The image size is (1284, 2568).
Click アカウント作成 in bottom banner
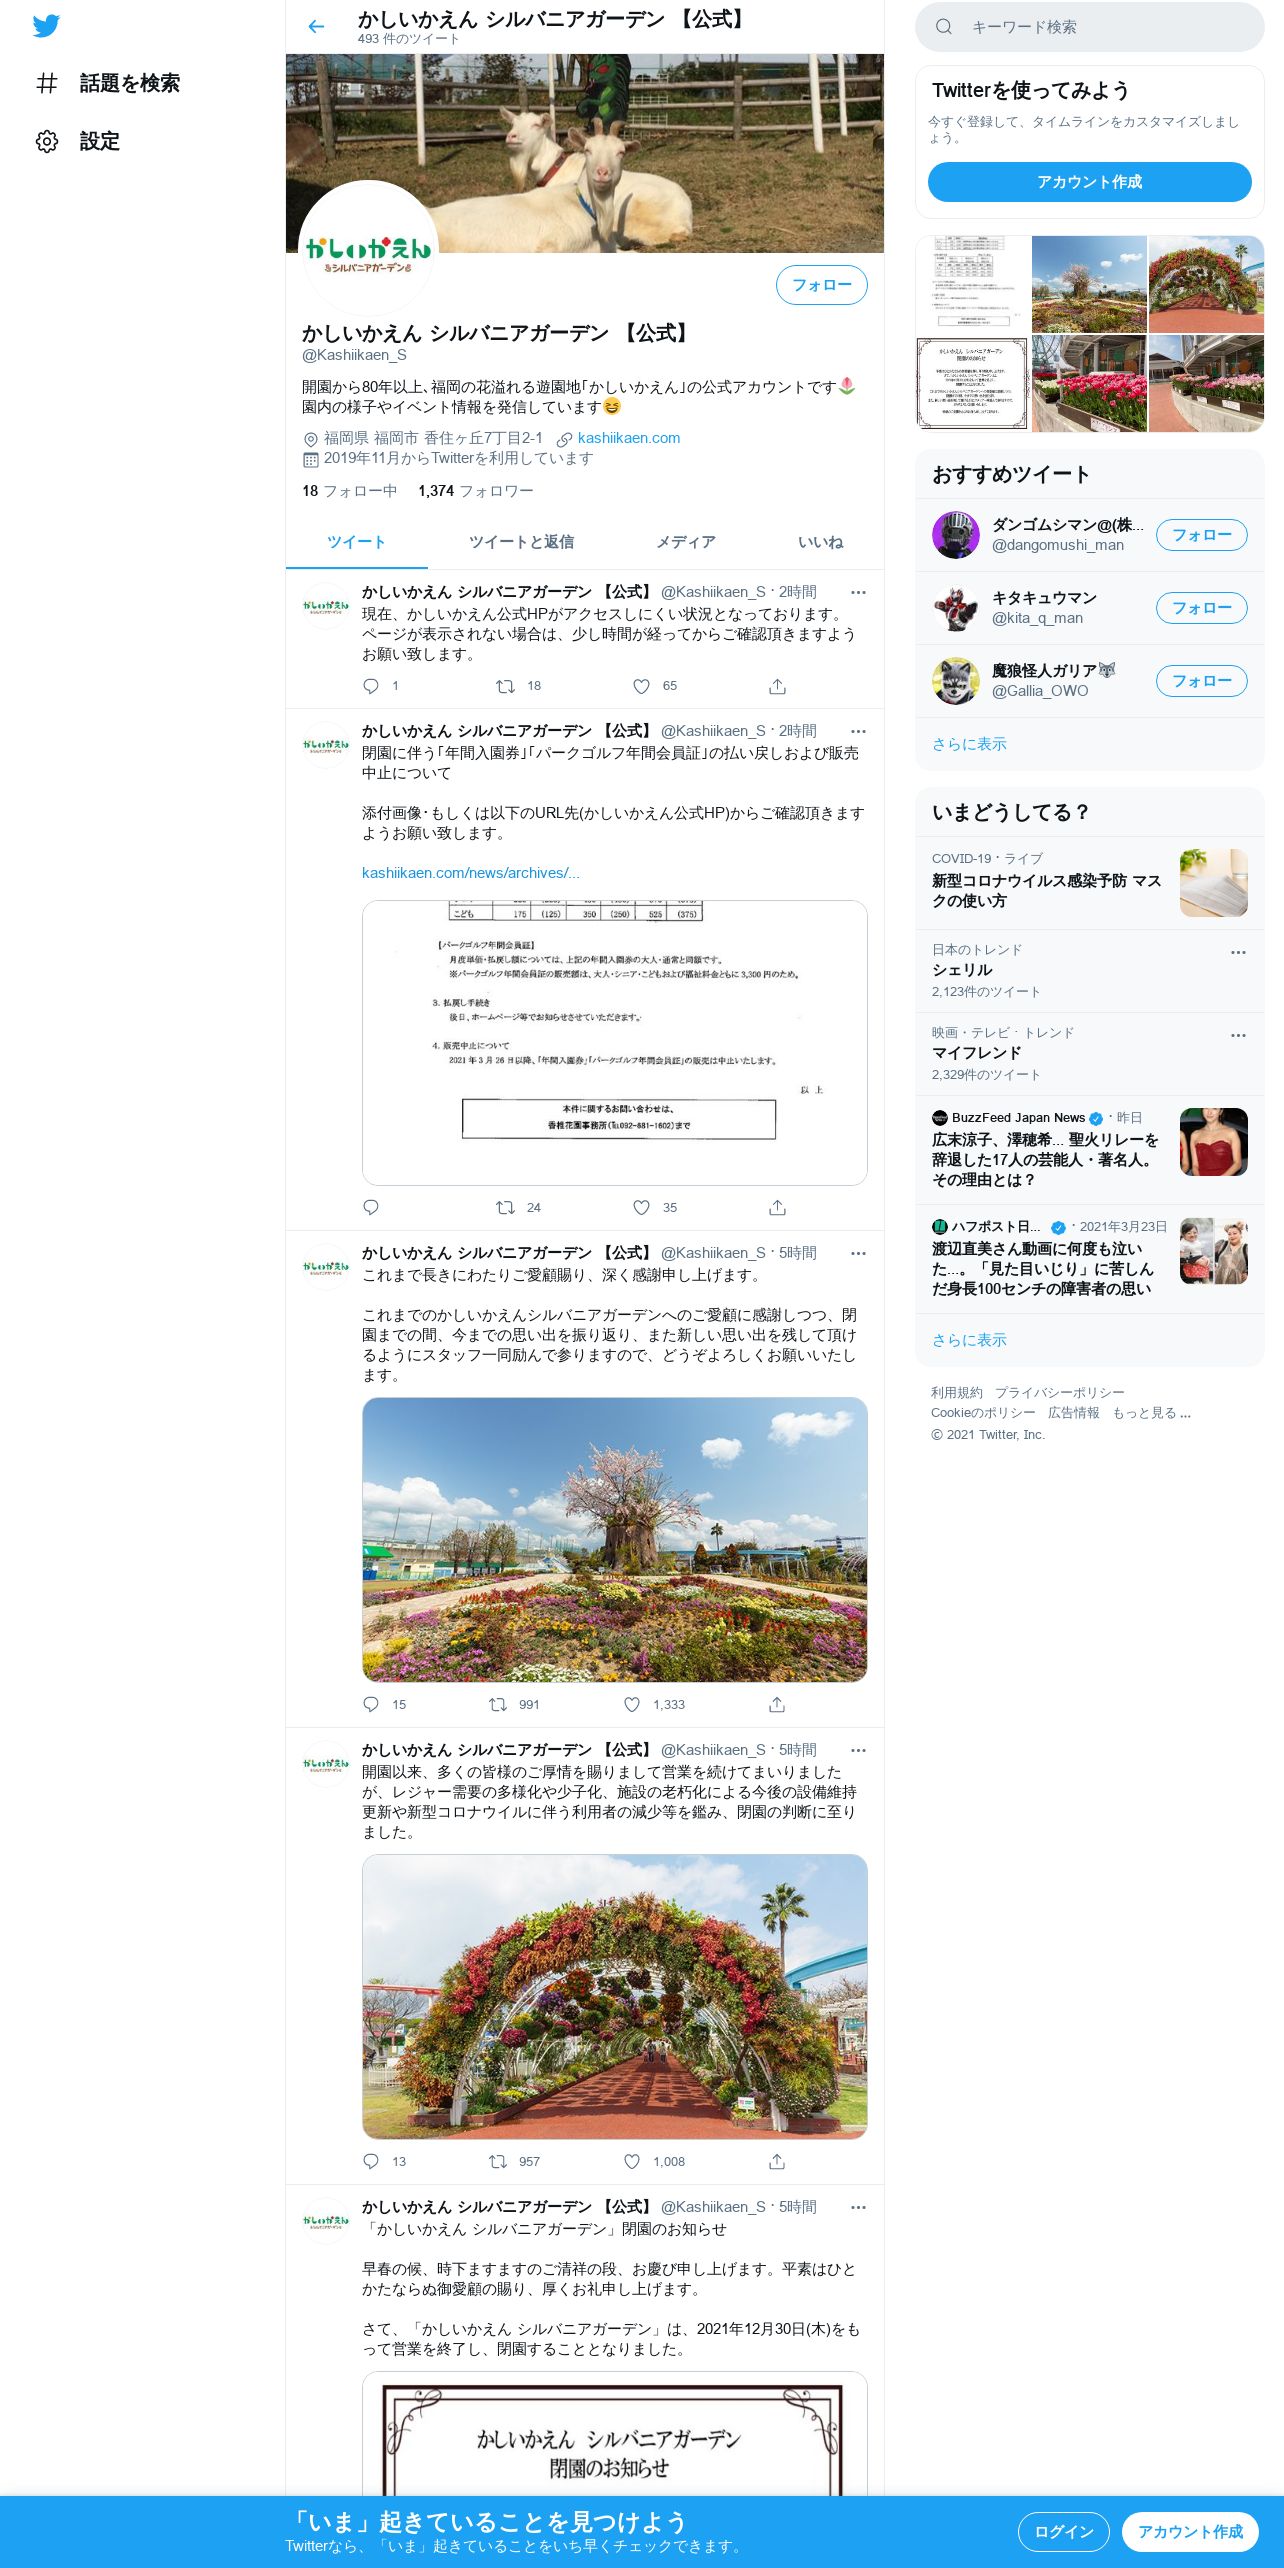click(x=1190, y=2532)
